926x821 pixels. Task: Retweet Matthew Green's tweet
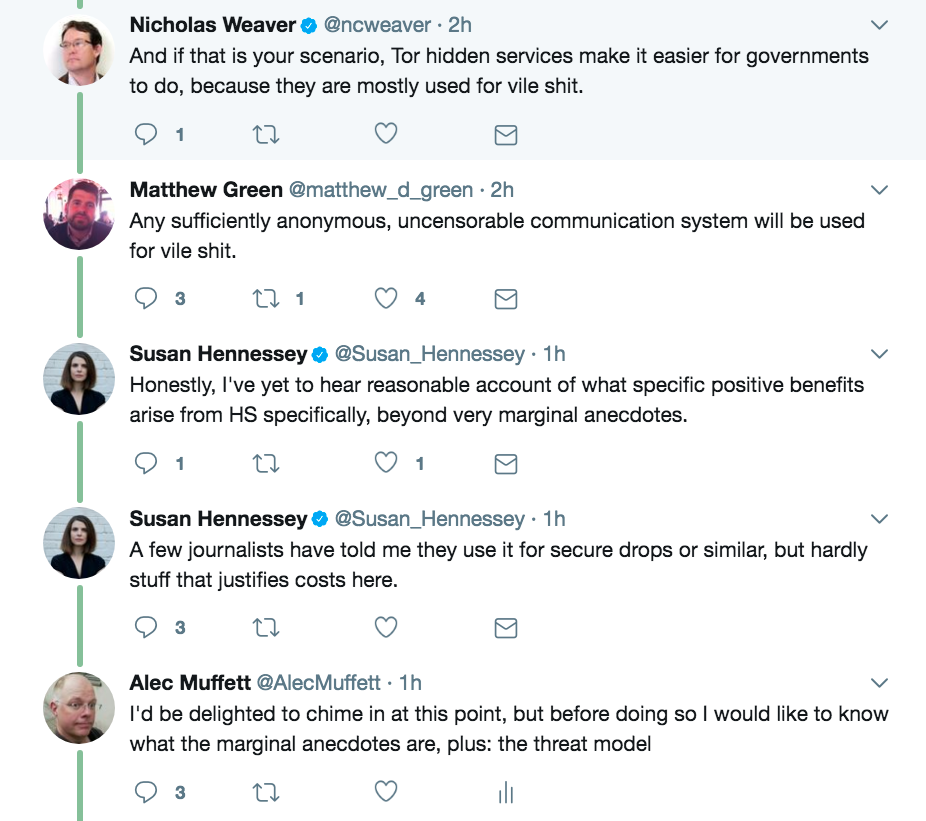tap(266, 299)
